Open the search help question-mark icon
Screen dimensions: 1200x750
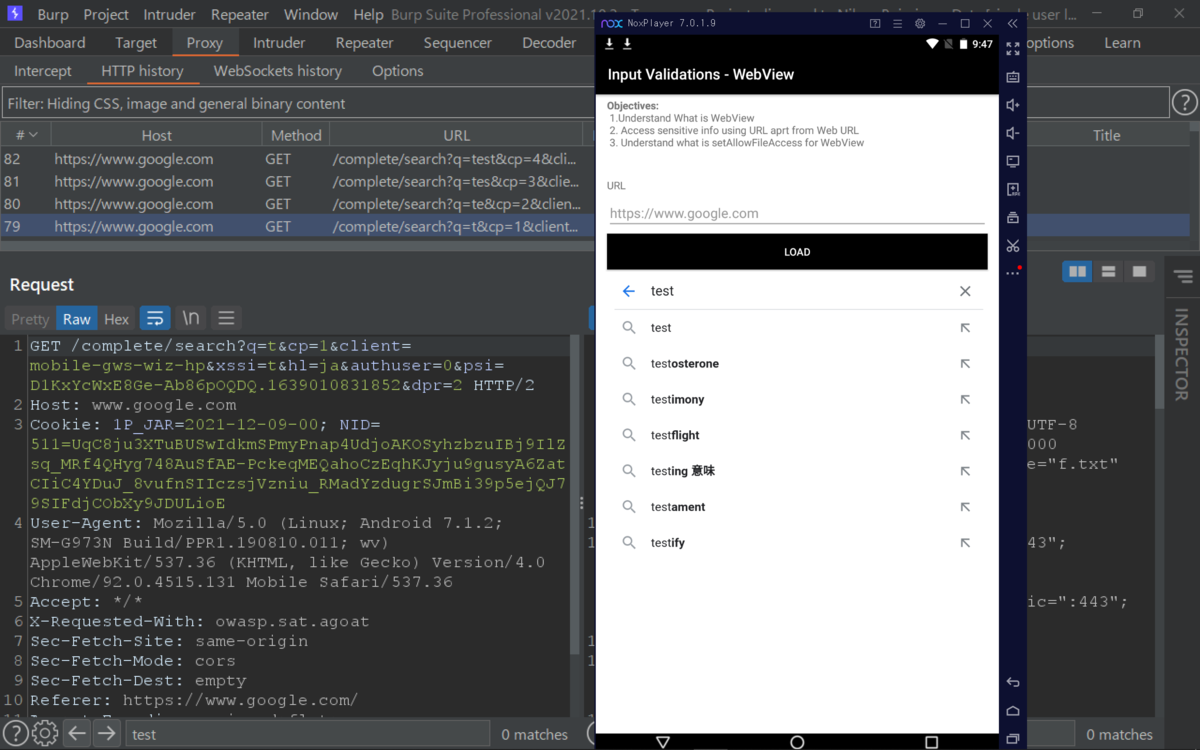pos(15,734)
